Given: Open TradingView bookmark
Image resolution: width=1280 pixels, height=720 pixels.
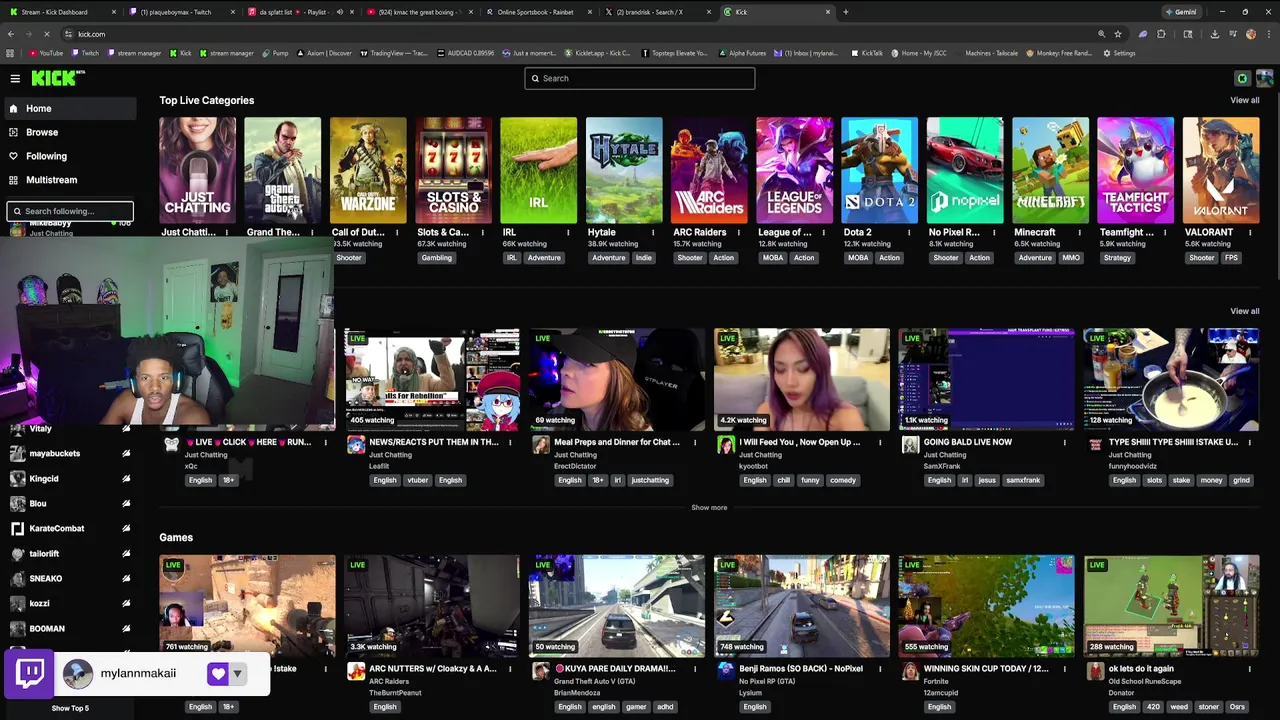Looking at the screenshot, I should (395, 53).
